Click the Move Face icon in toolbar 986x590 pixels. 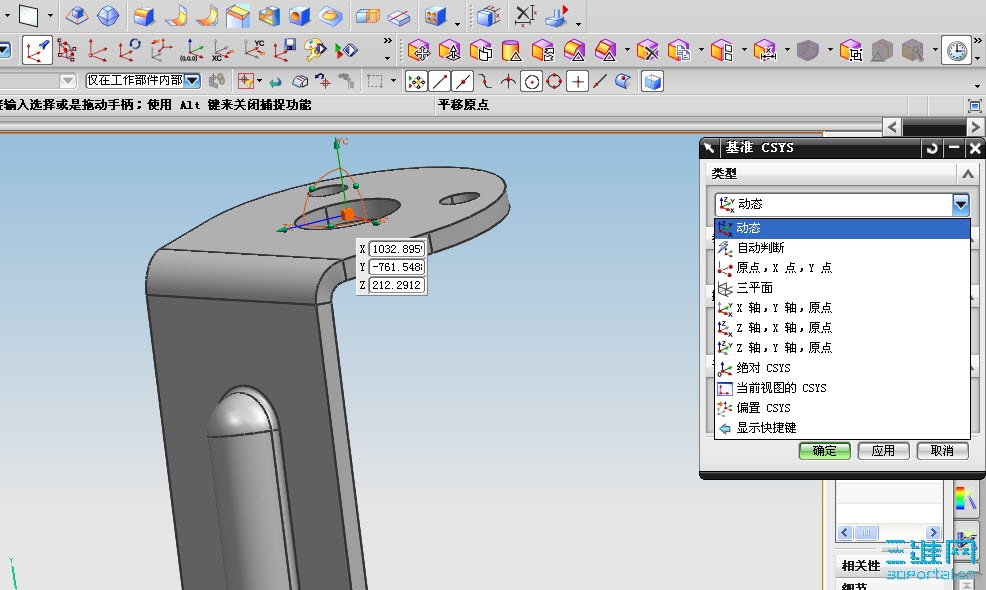point(418,50)
